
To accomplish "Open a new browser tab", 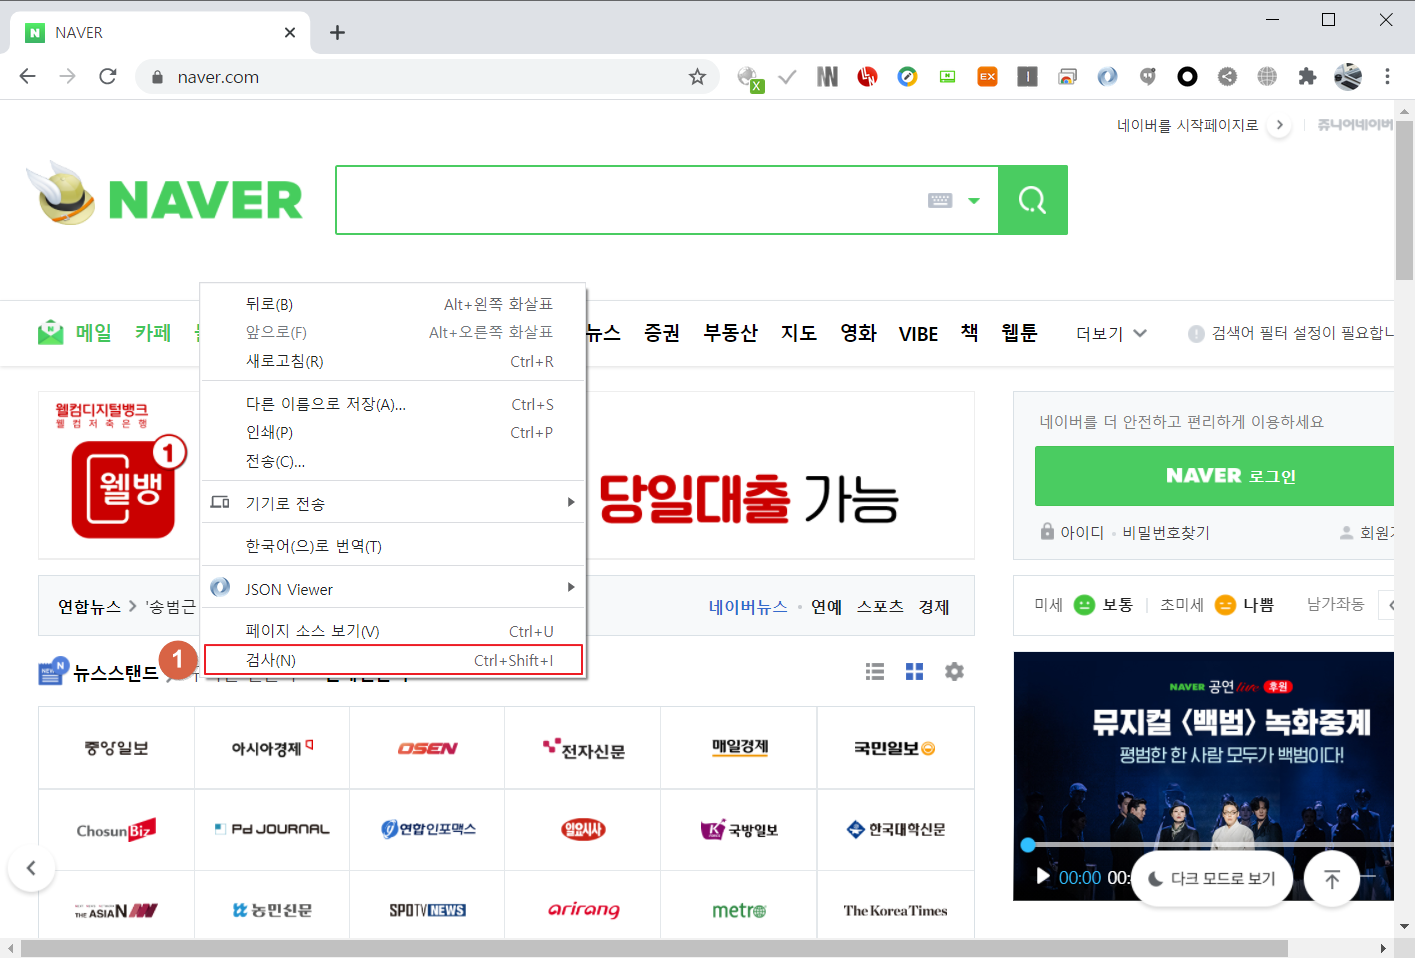I will 337,33.
